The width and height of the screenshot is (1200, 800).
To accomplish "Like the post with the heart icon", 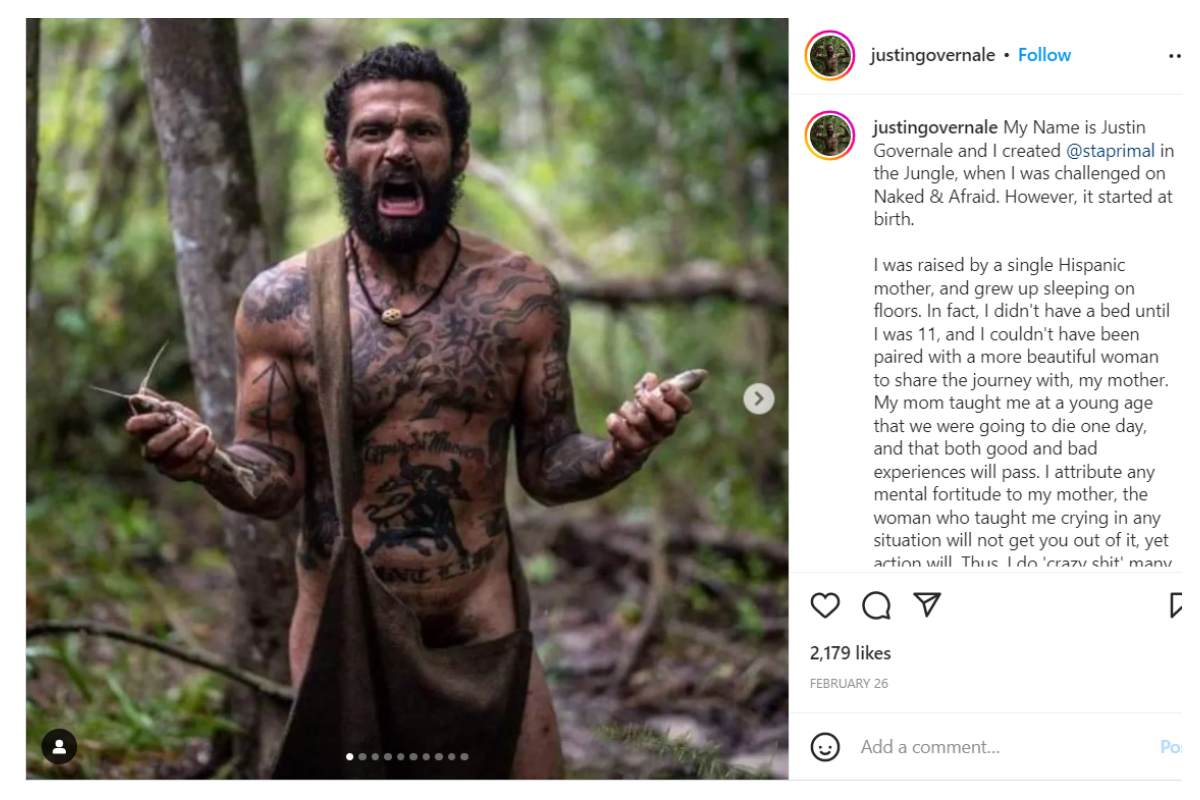I will [x=825, y=605].
